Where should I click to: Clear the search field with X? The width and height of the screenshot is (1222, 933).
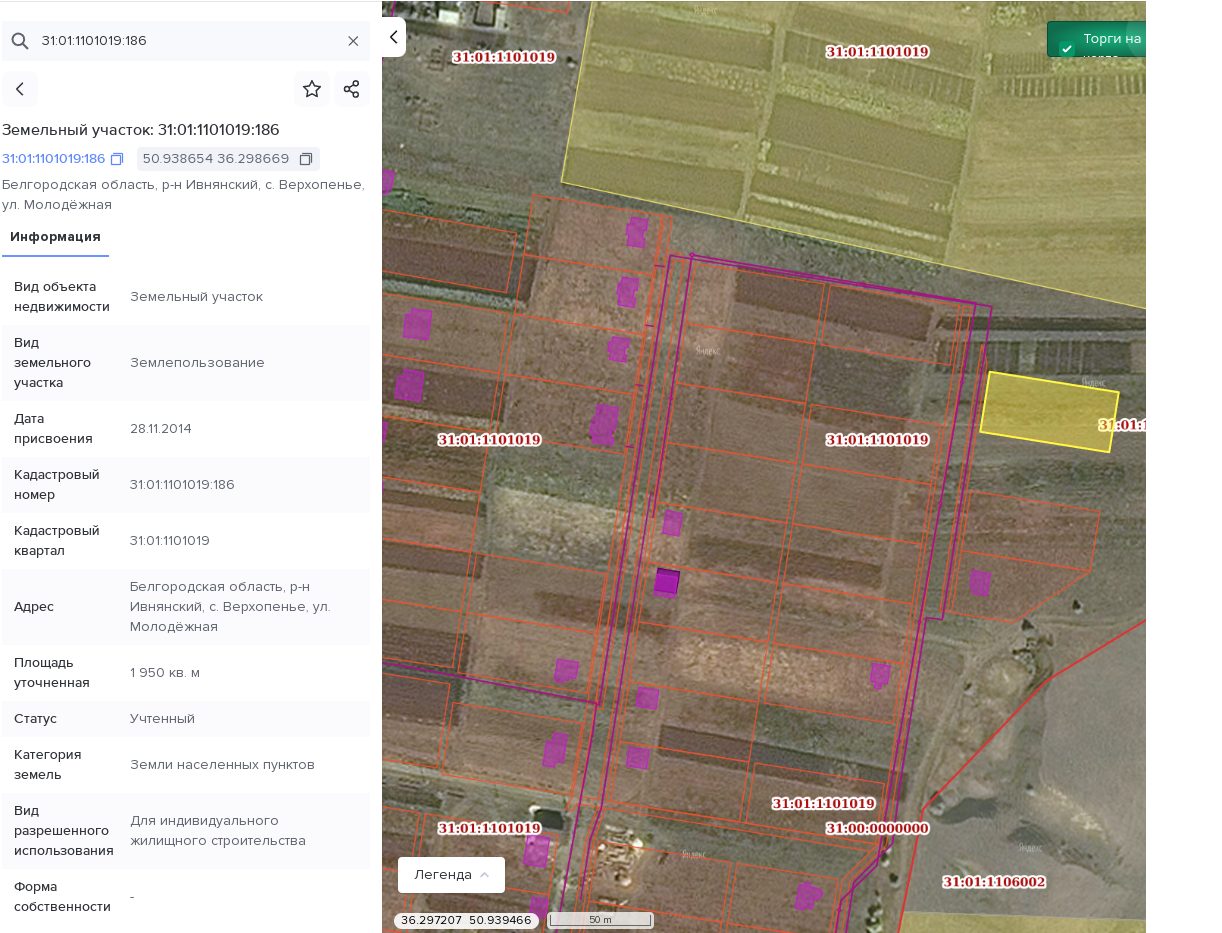pos(353,41)
